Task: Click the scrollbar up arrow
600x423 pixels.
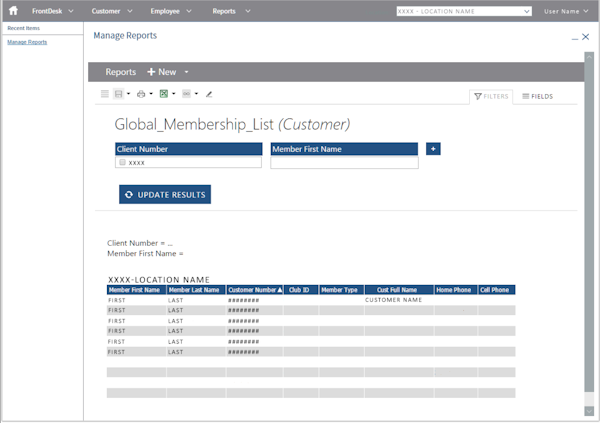Action: click(589, 57)
